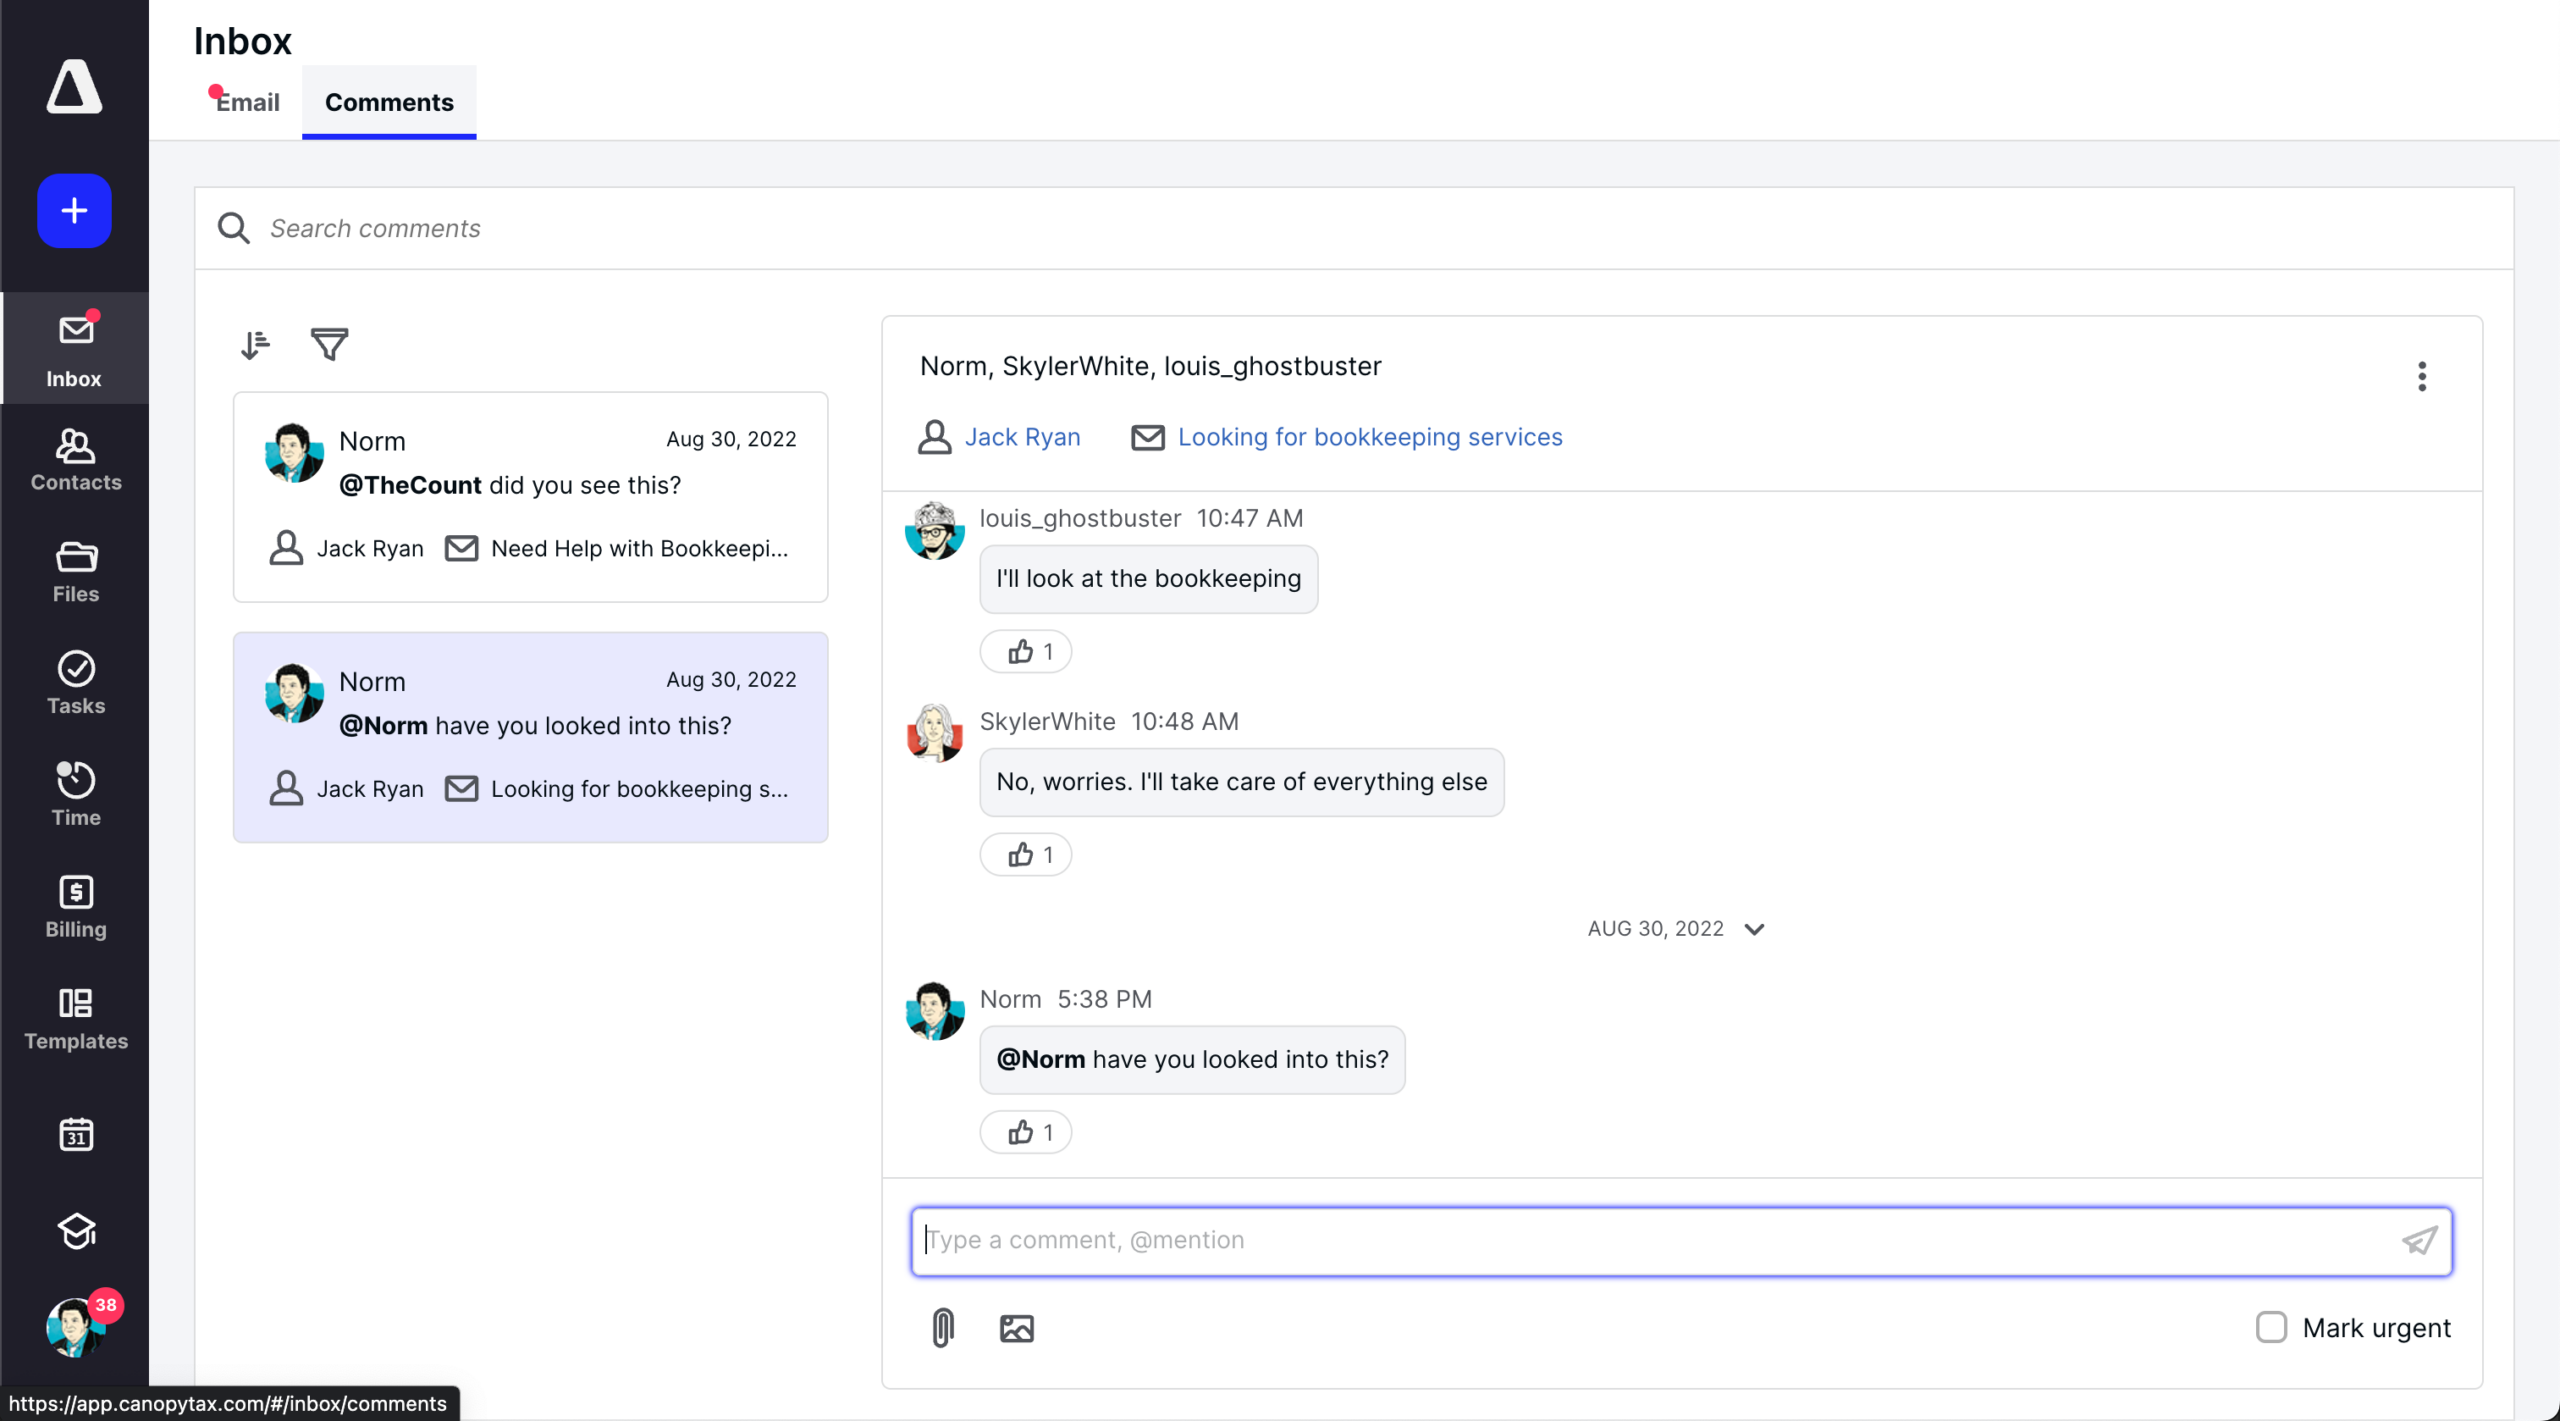Click the blue plus create button
The height and width of the screenshot is (1421, 2560).
[74, 211]
